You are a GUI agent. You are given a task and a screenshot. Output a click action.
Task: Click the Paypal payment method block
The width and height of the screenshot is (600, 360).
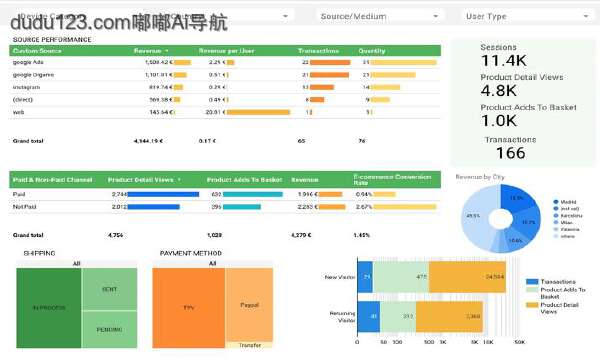tap(249, 305)
